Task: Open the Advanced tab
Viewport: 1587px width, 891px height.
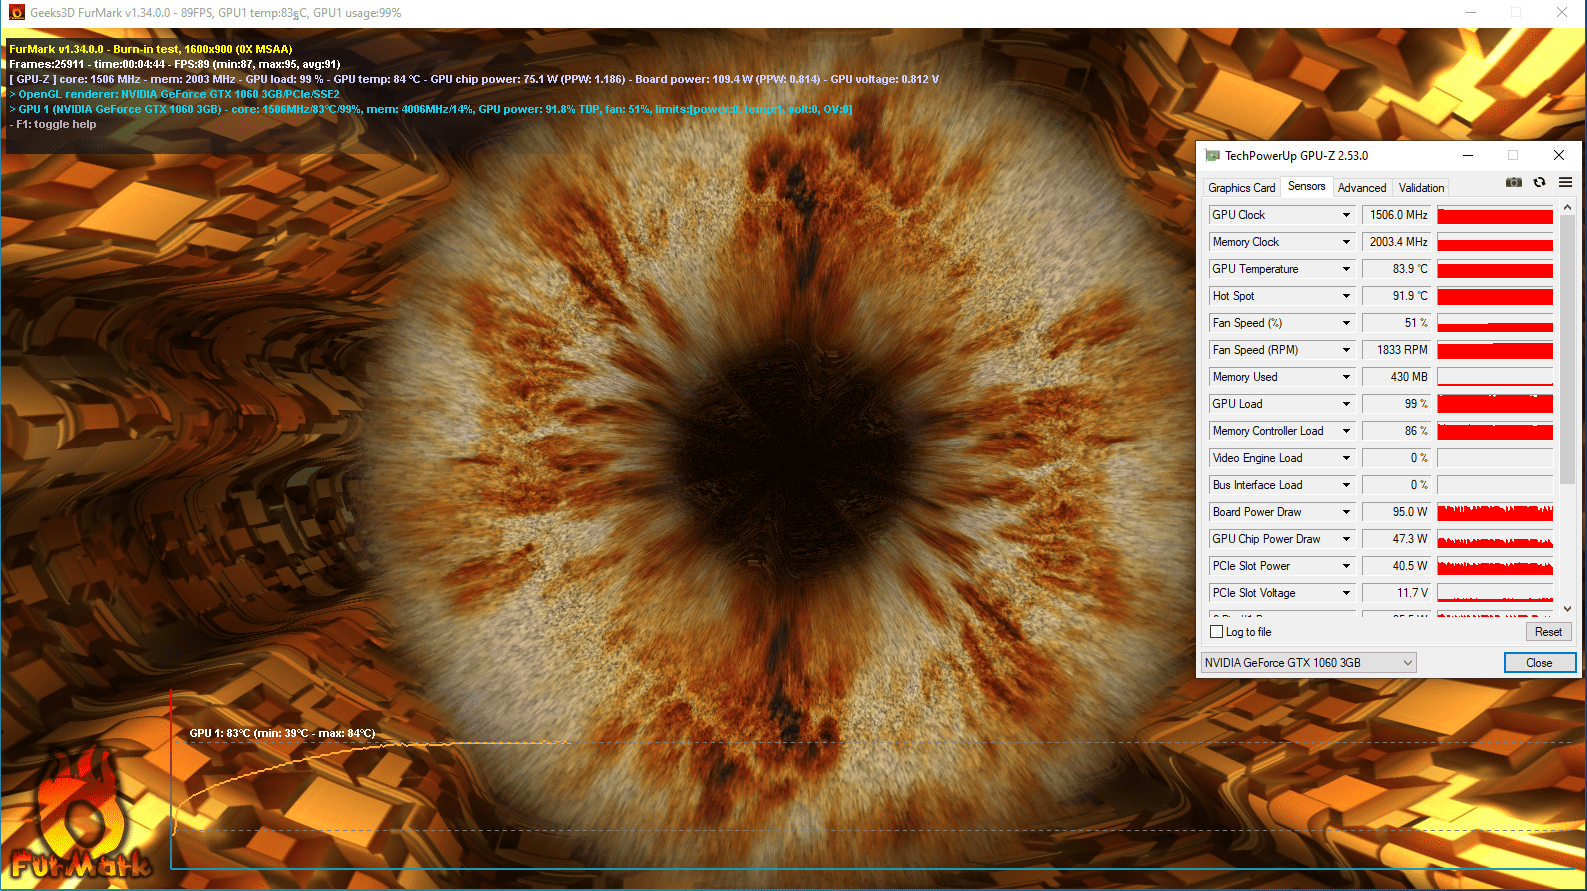Action: [1362, 188]
